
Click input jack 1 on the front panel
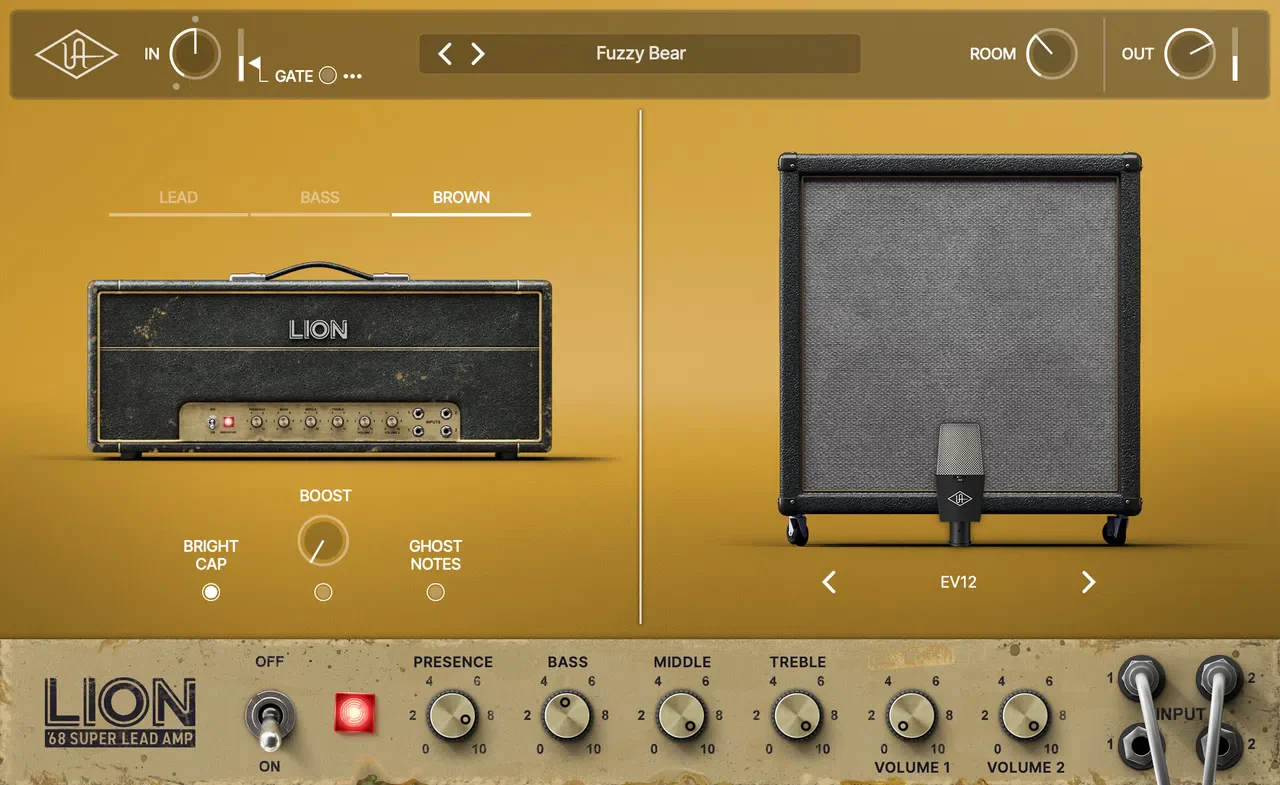1143,677
